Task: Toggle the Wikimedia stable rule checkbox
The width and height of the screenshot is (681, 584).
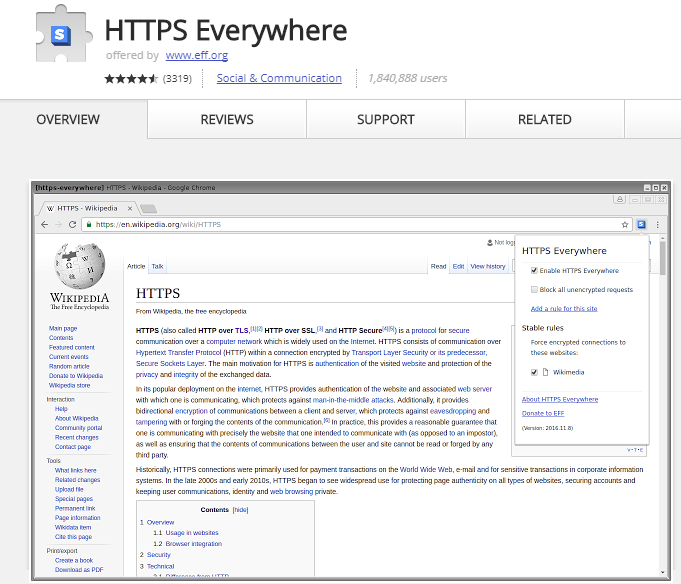Action: [534, 373]
